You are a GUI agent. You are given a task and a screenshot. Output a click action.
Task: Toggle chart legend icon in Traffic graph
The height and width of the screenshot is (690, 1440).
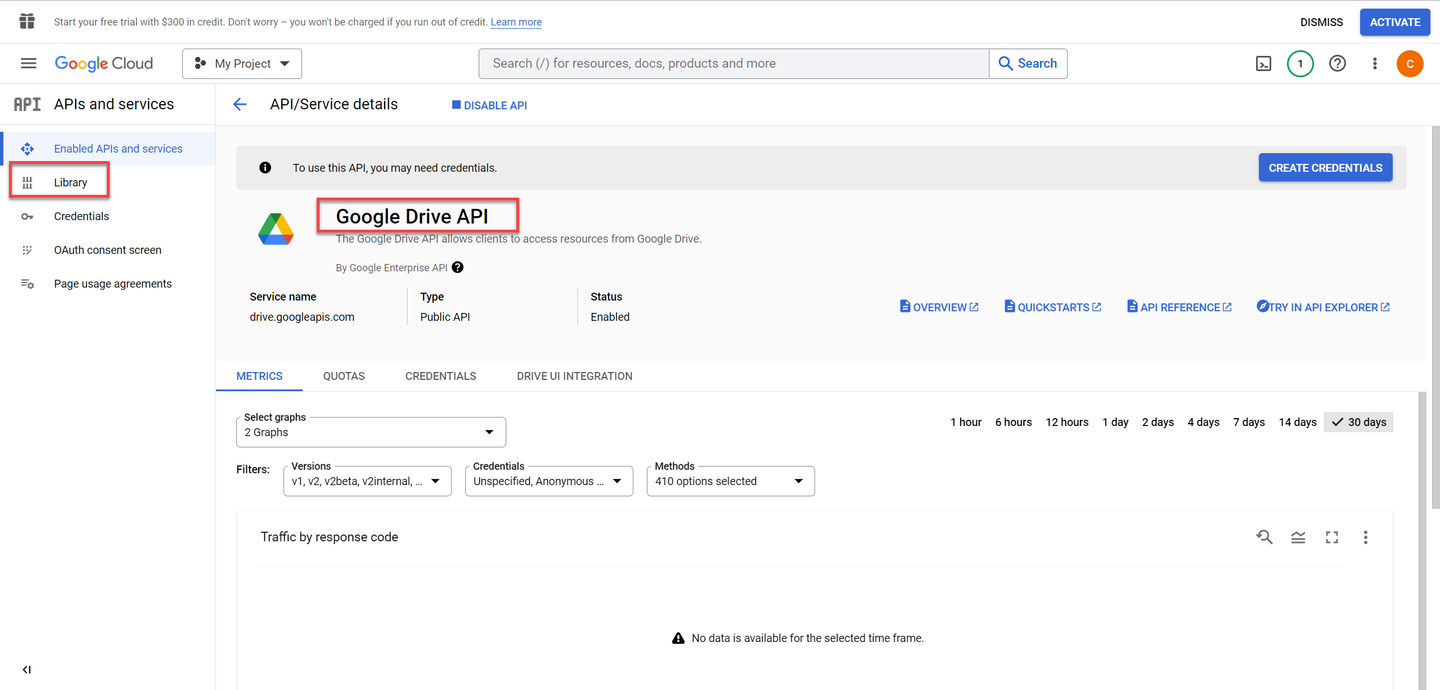click(1298, 537)
